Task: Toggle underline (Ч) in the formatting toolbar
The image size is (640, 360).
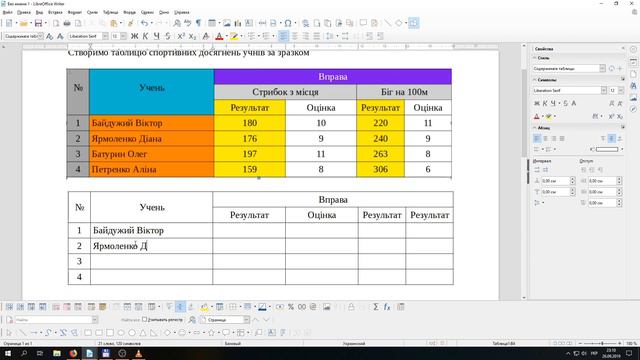Action: pos(156,36)
